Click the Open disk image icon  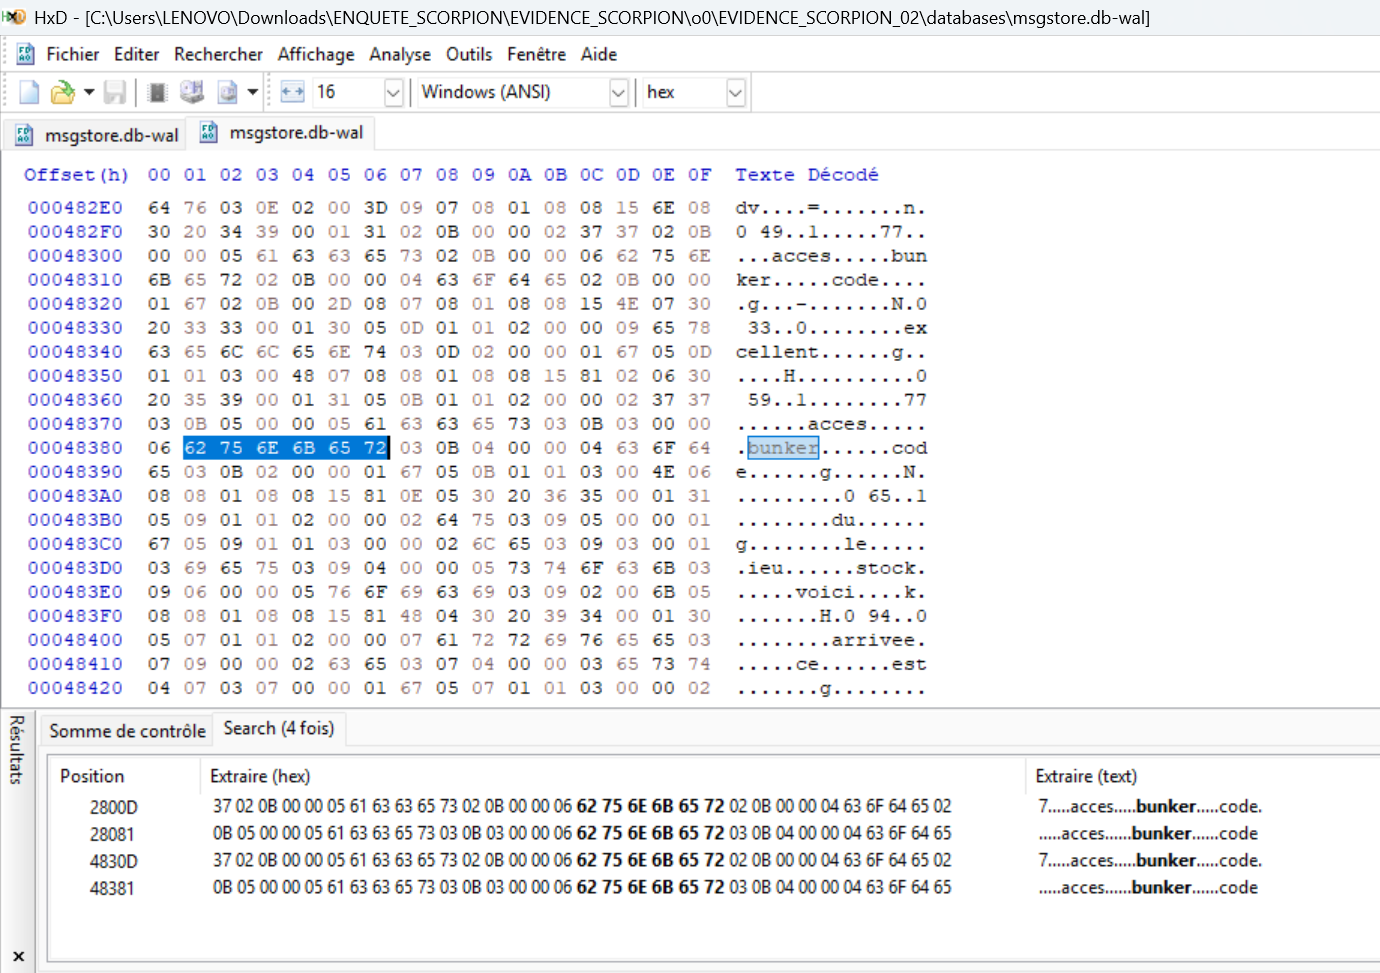[x=228, y=92]
